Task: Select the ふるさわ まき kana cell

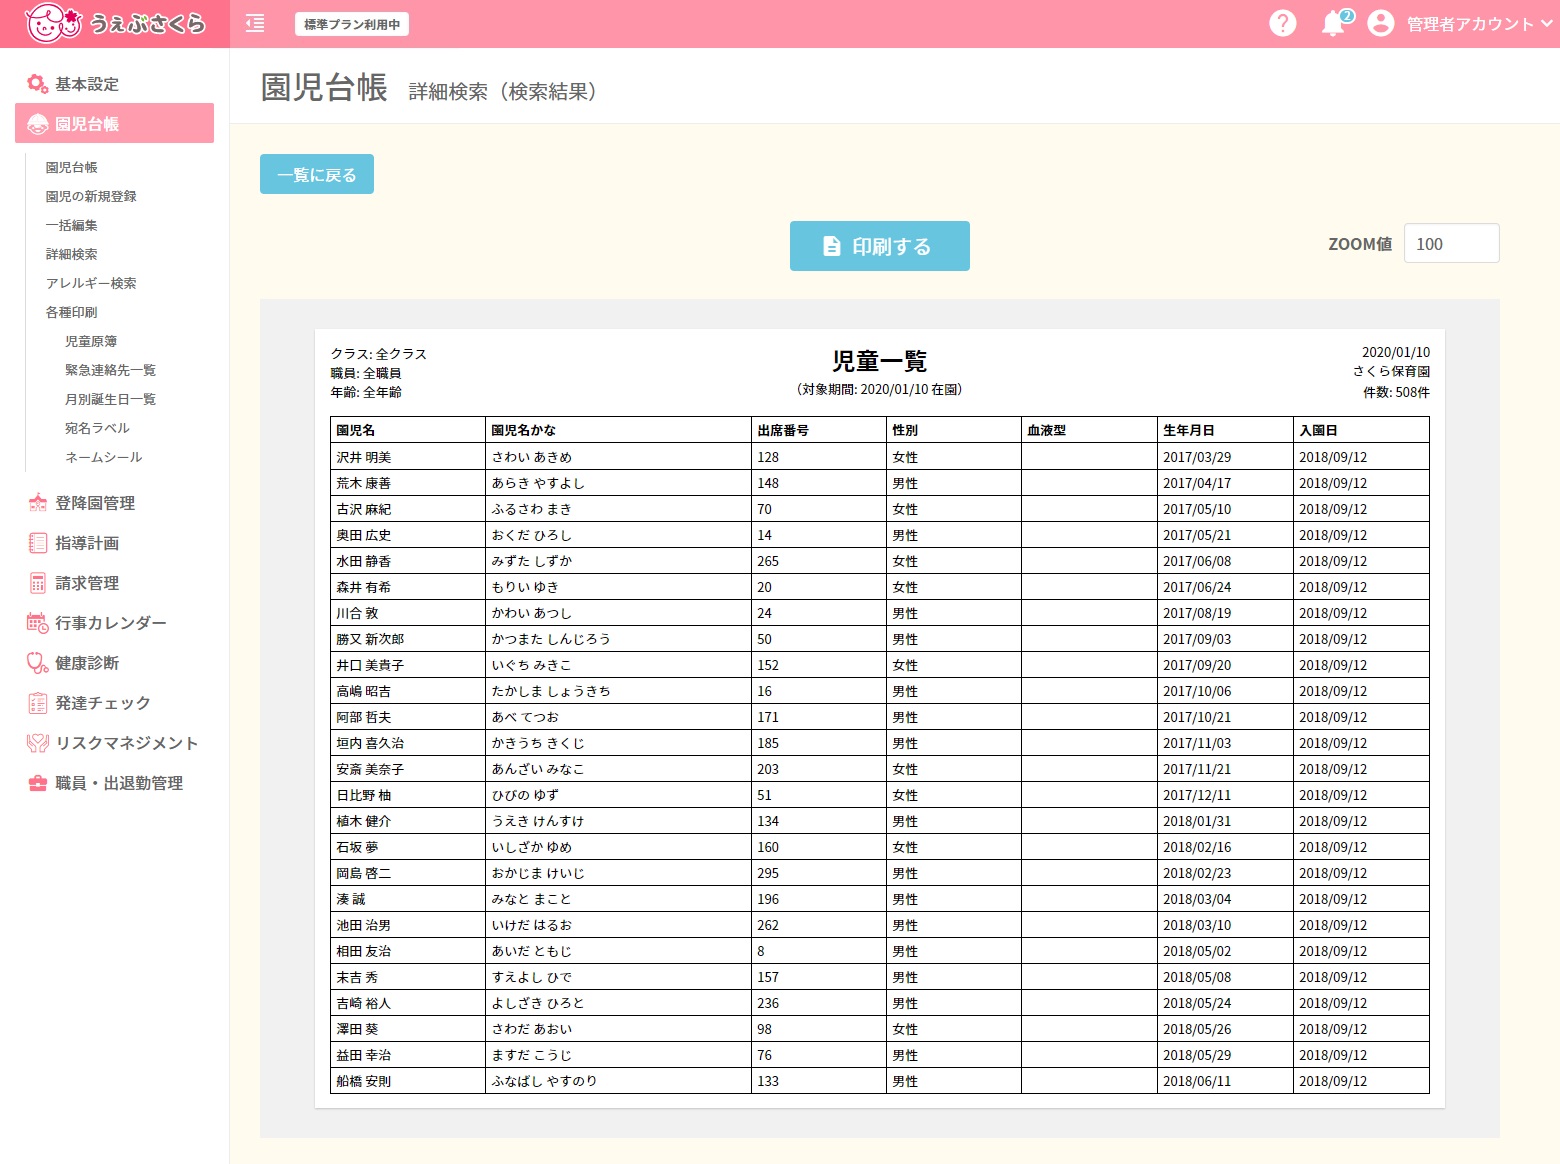Action: coord(618,509)
